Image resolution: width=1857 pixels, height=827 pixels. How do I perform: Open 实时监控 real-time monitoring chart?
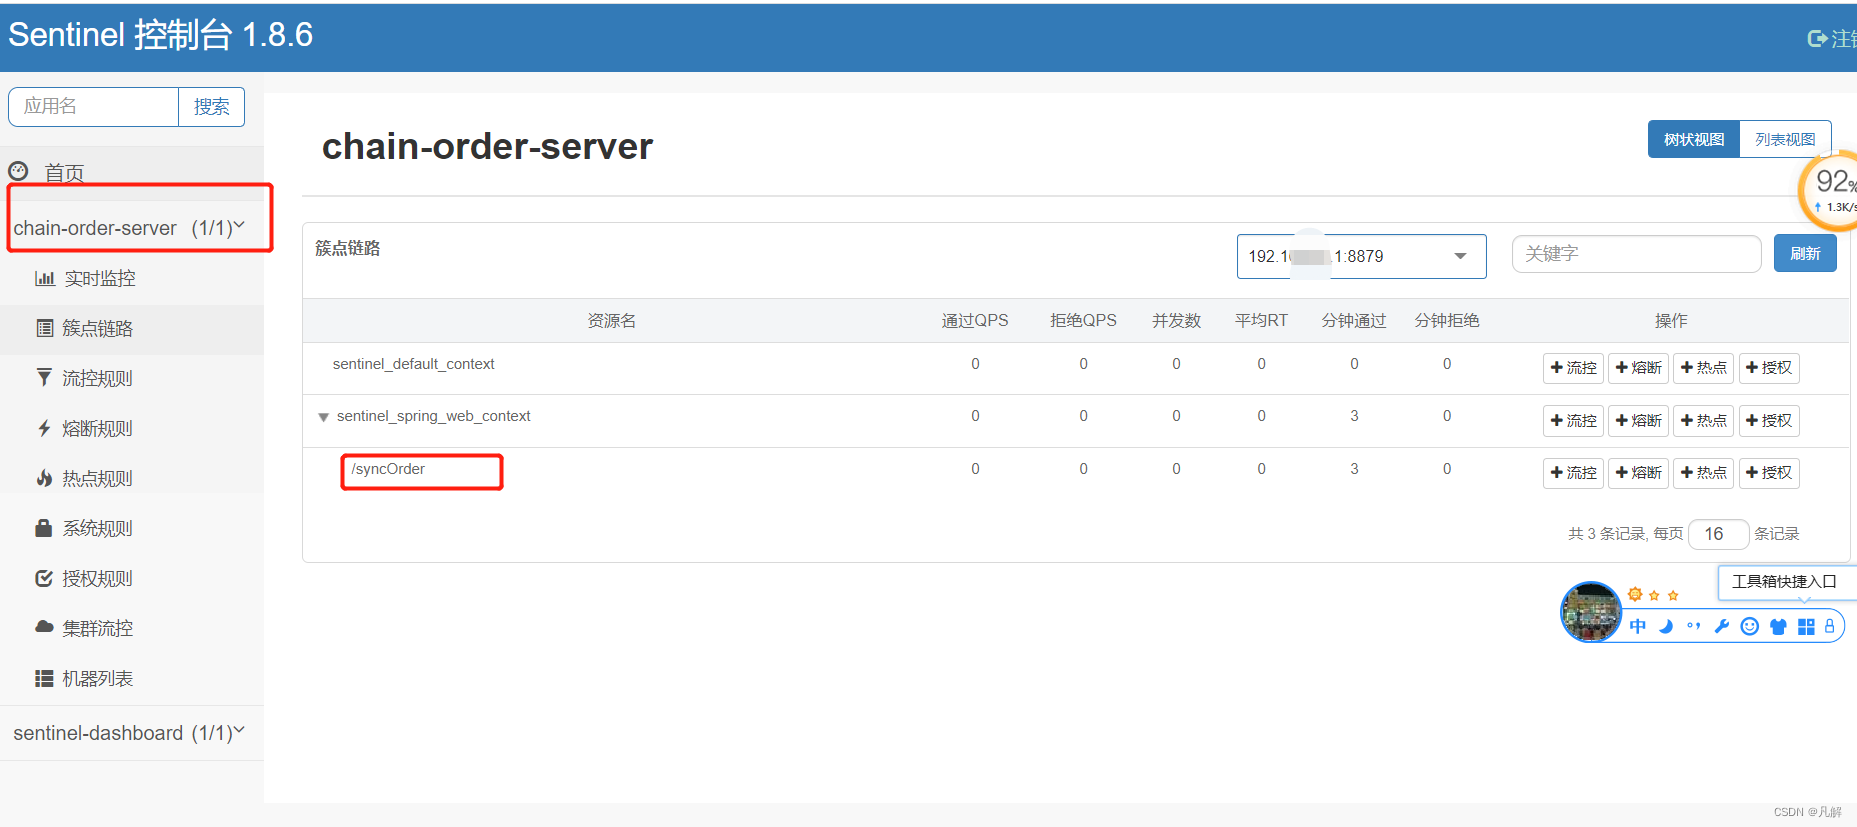coord(85,279)
